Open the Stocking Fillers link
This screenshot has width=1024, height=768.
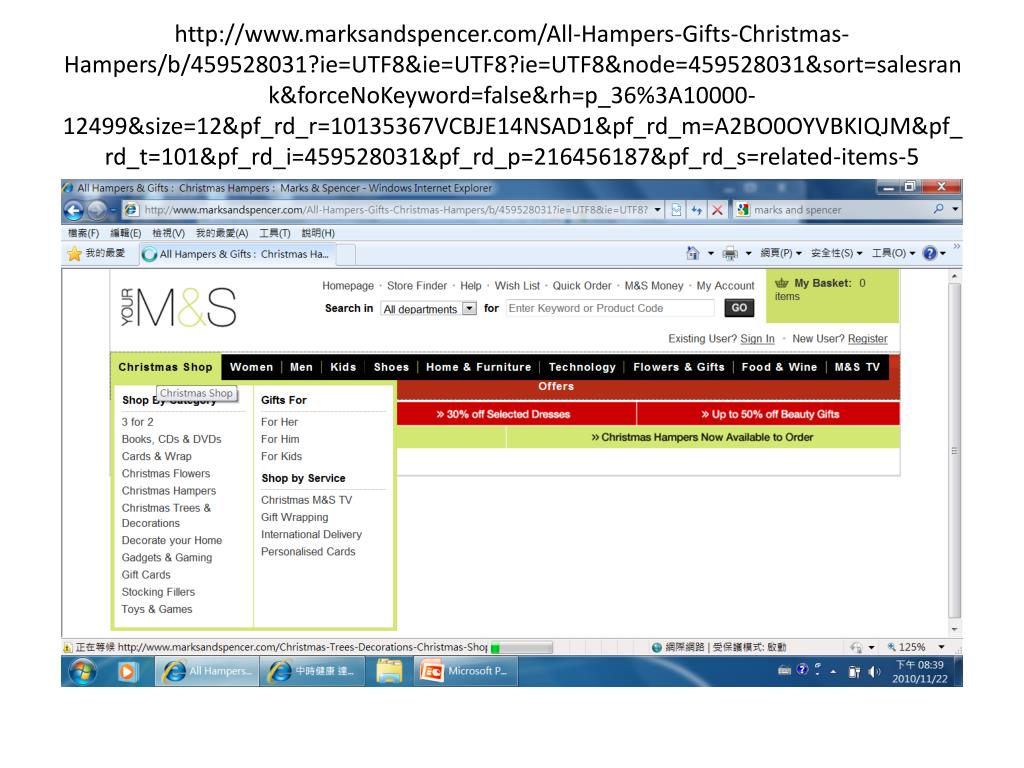click(158, 592)
